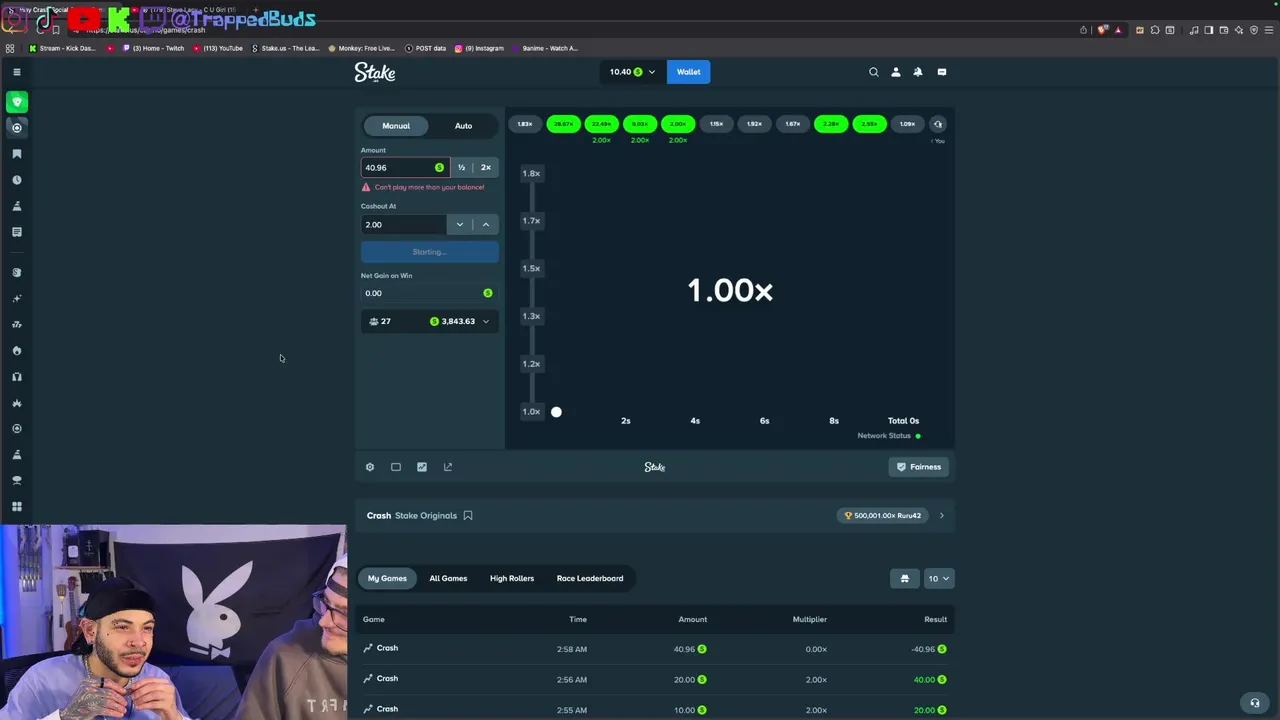The image size is (1280, 720).
Task: Decrease Cashout At with down arrow
Action: pyautogui.click(x=460, y=225)
